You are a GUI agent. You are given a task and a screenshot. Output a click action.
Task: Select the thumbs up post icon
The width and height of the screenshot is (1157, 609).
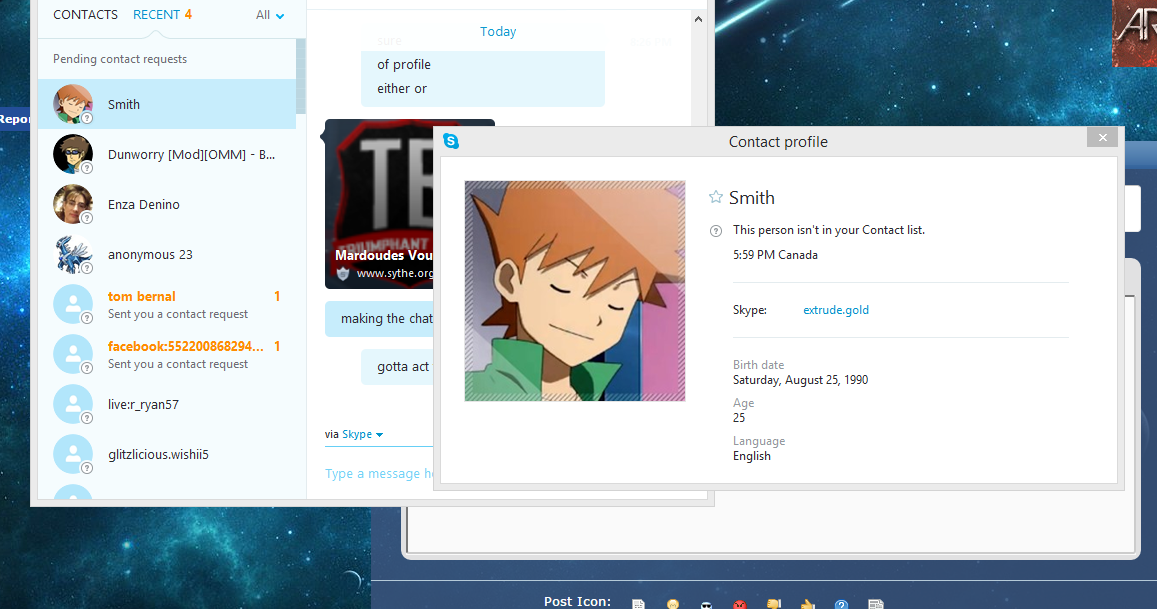[807, 605]
